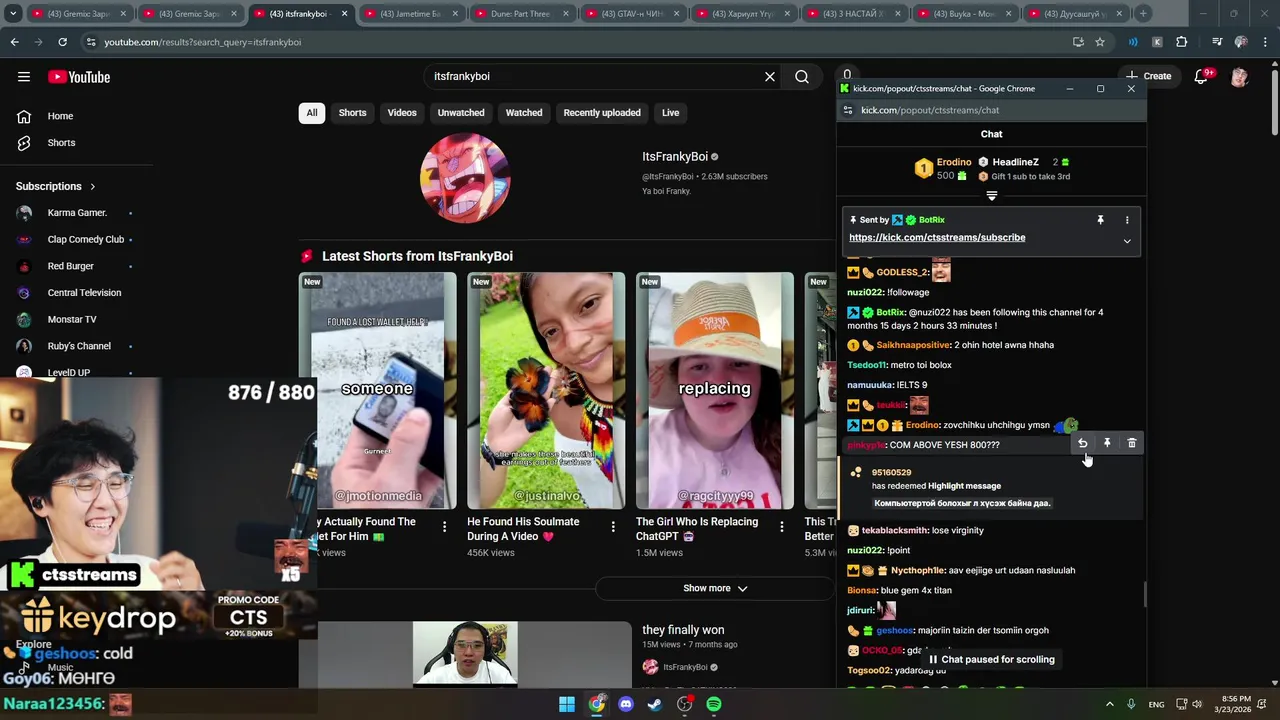Select the Watched filter chip

524,113
